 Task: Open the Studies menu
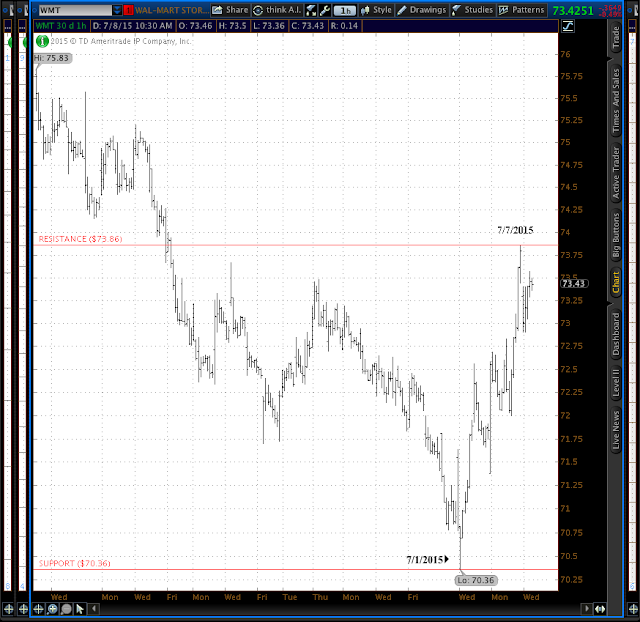pyautogui.click(x=473, y=10)
